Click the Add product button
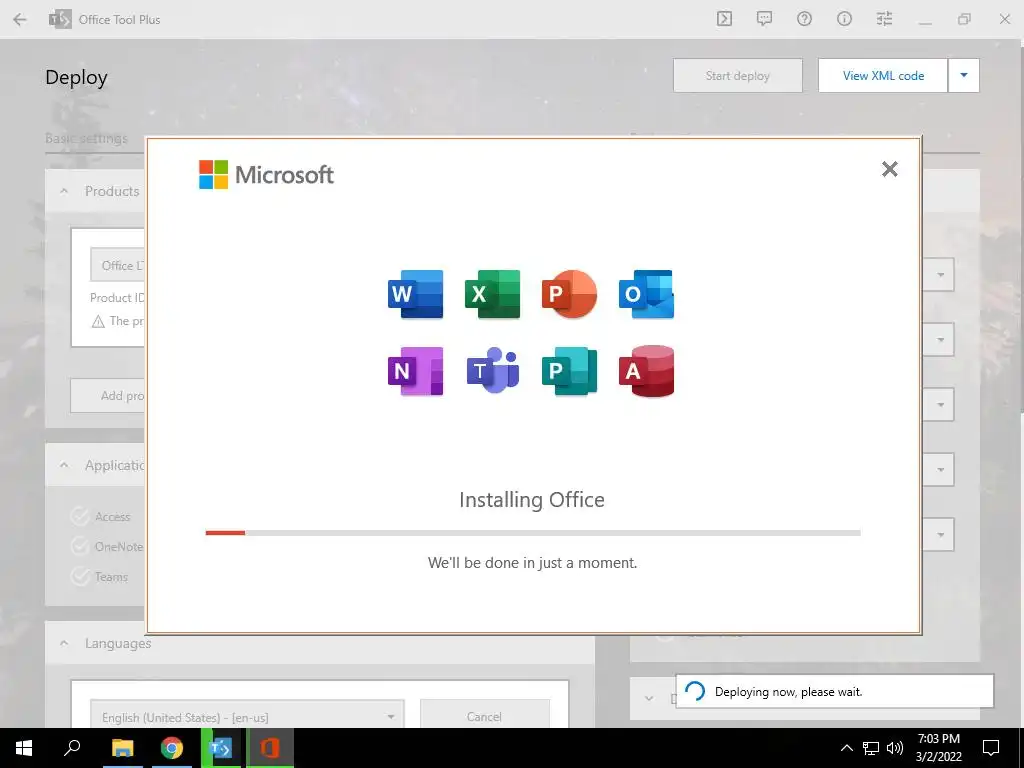This screenshot has width=1024, height=768. [108, 396]
